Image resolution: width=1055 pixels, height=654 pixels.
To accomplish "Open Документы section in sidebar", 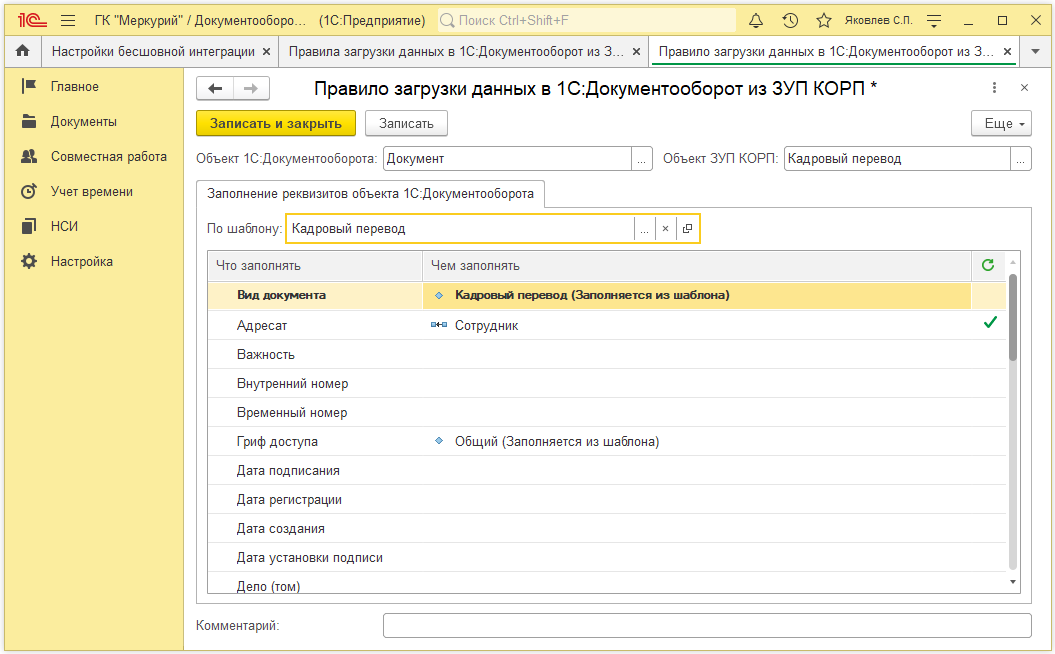I will click(x=84, y=122).
